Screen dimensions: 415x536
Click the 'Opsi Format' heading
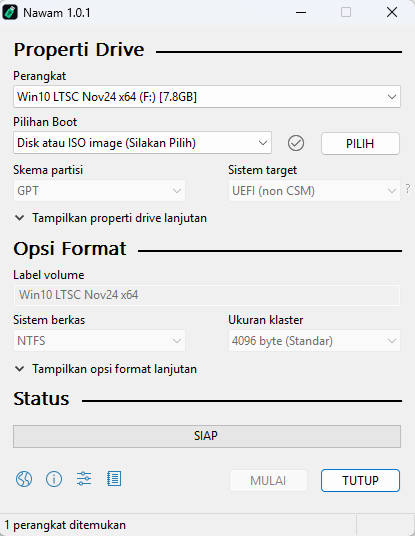click(70, 249)
